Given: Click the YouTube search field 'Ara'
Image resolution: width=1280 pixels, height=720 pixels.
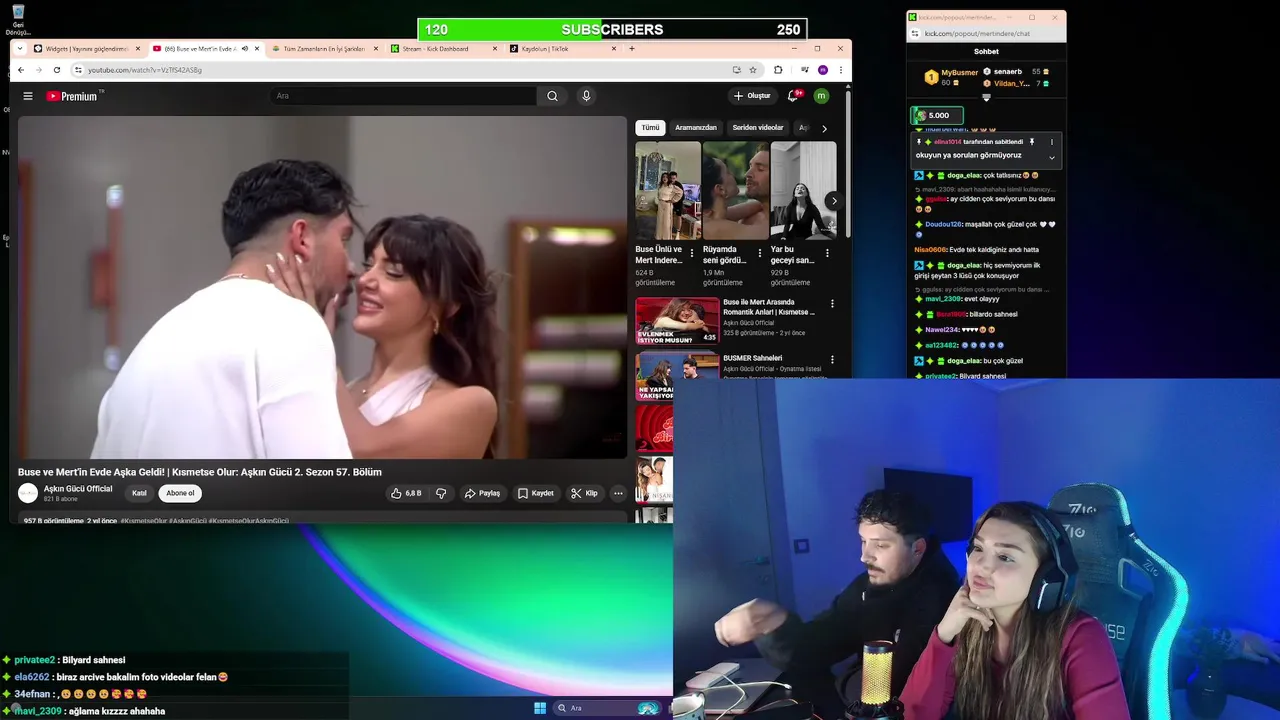Looking at the screenshot, I should [x=403, y=96].
